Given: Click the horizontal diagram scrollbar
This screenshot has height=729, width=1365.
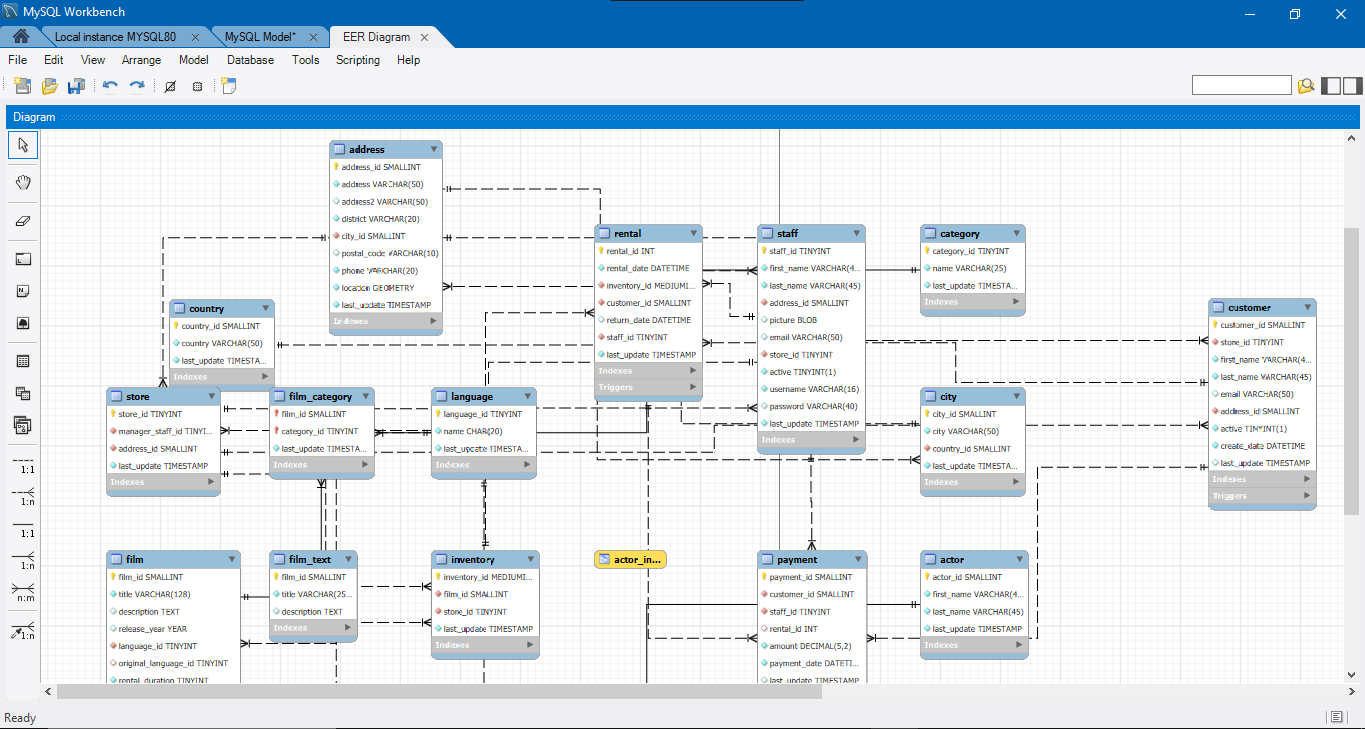Looking at the screenshot, I should click(x=439, y=691).
